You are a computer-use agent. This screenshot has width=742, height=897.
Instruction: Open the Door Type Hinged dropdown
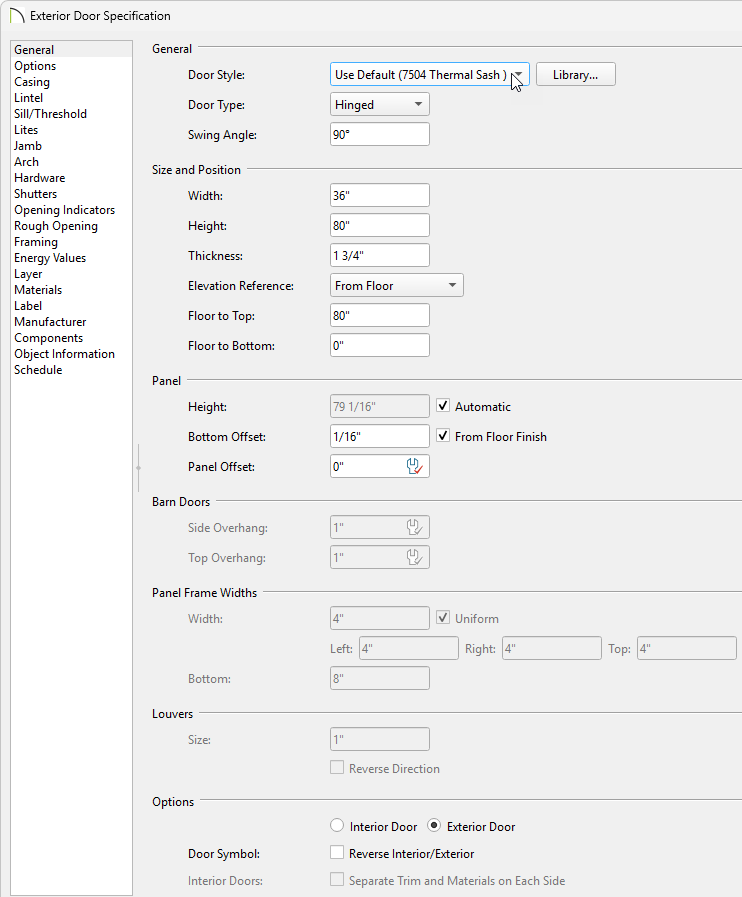(x=380, y=105)
